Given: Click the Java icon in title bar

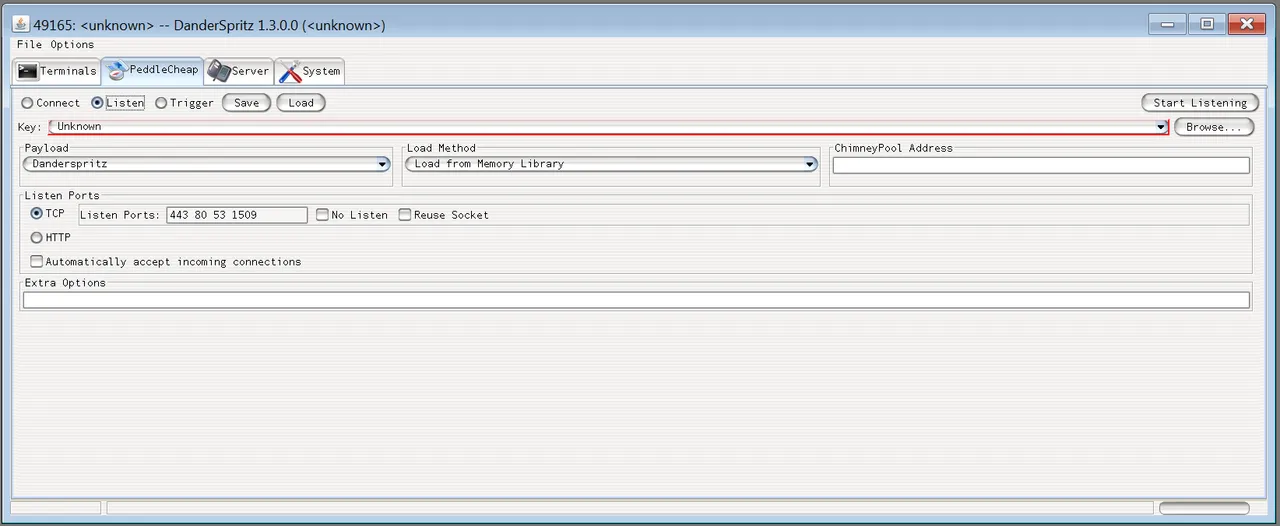Looking at the screenshot, I should click(20, 24).
